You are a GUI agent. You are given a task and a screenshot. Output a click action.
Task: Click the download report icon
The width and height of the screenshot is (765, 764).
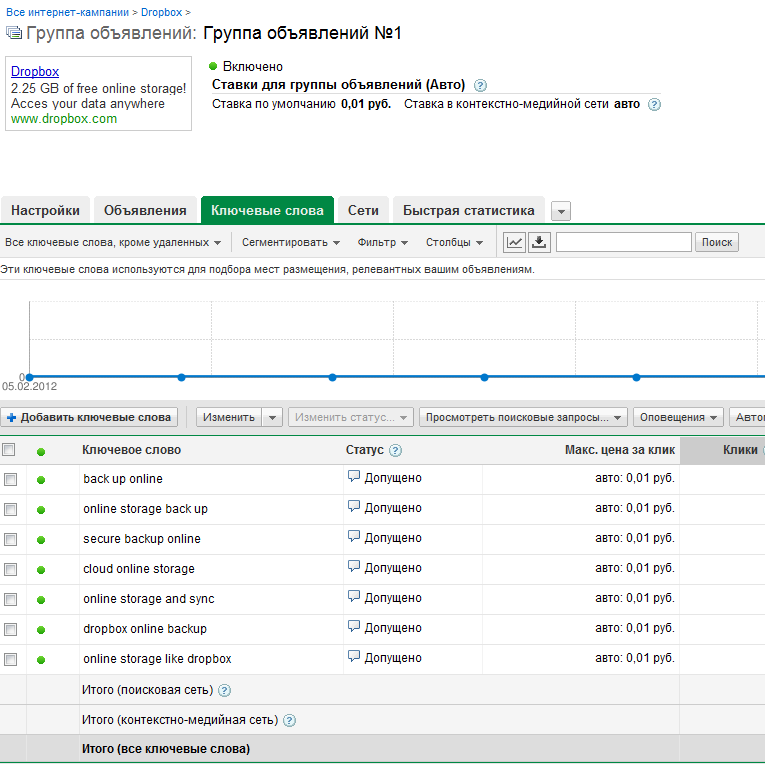(x=540, y=242)
